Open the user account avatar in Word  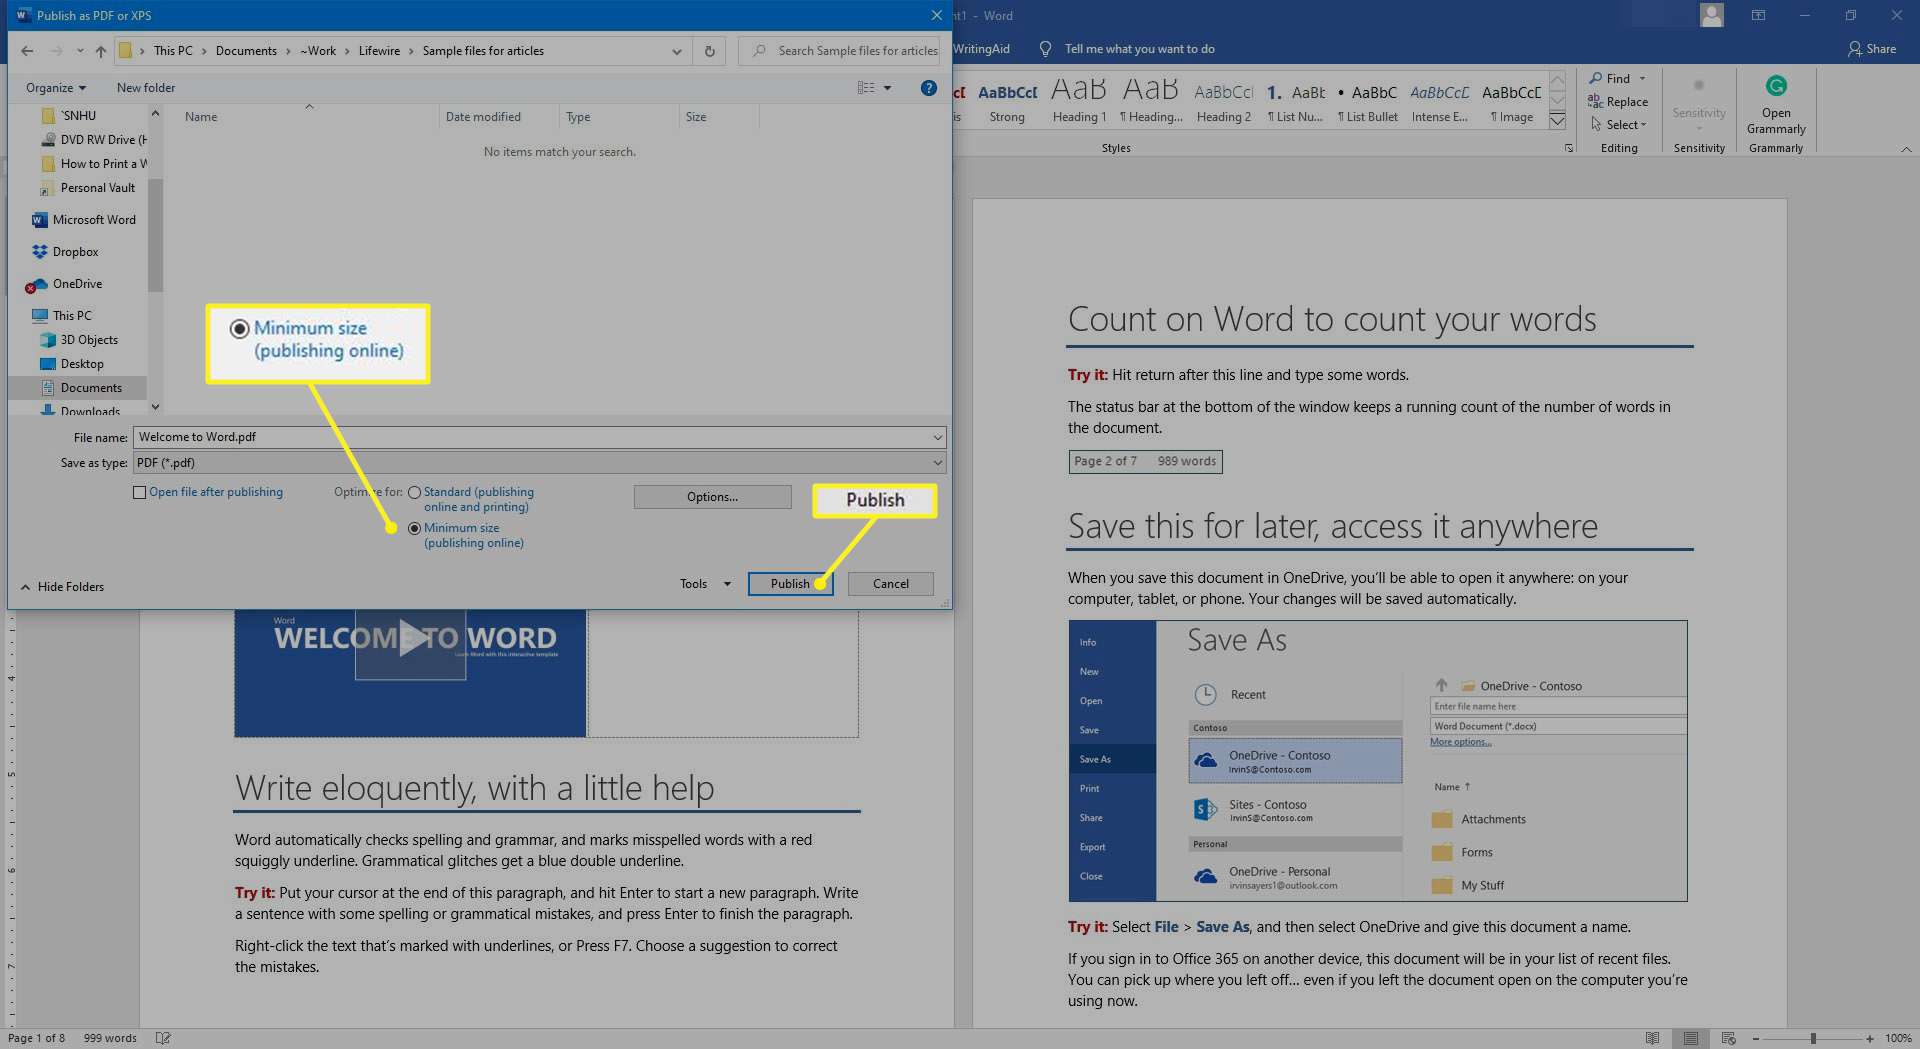click(x=1712, y=15)
